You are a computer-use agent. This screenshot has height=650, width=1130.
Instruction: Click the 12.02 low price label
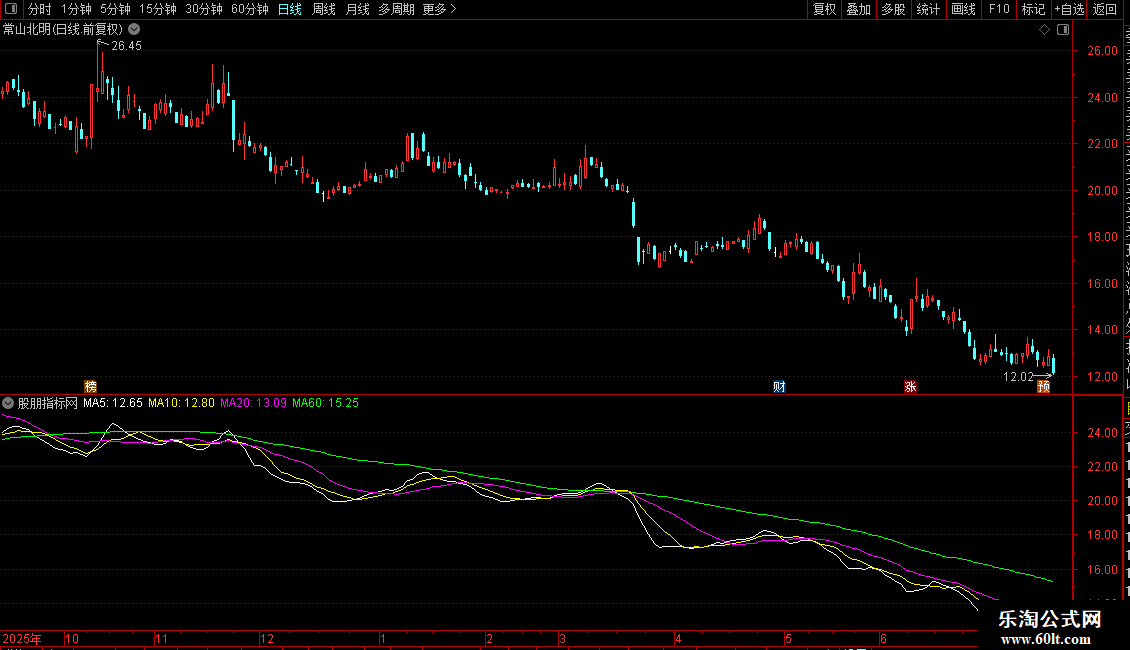[1018, 377]
